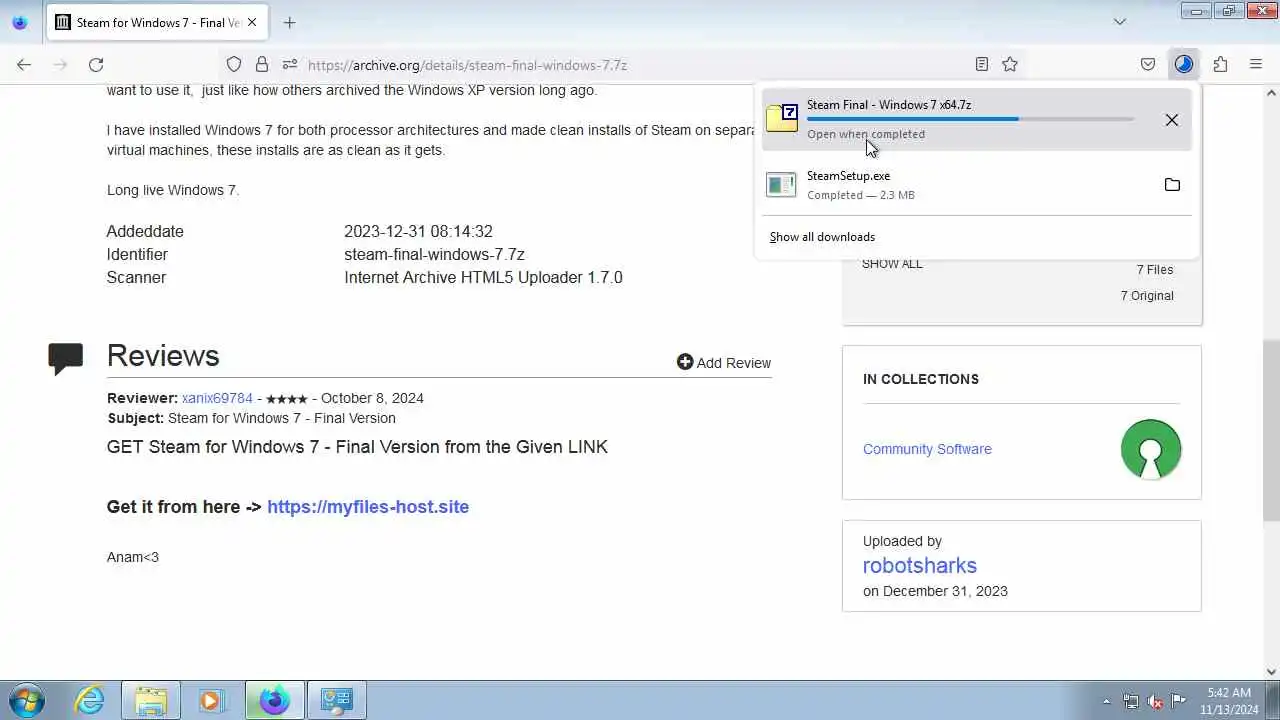Open reviewer xanix69784 profile
Image resolution: width=1280 pixels, height=720 pixels.
pos(217,398)
